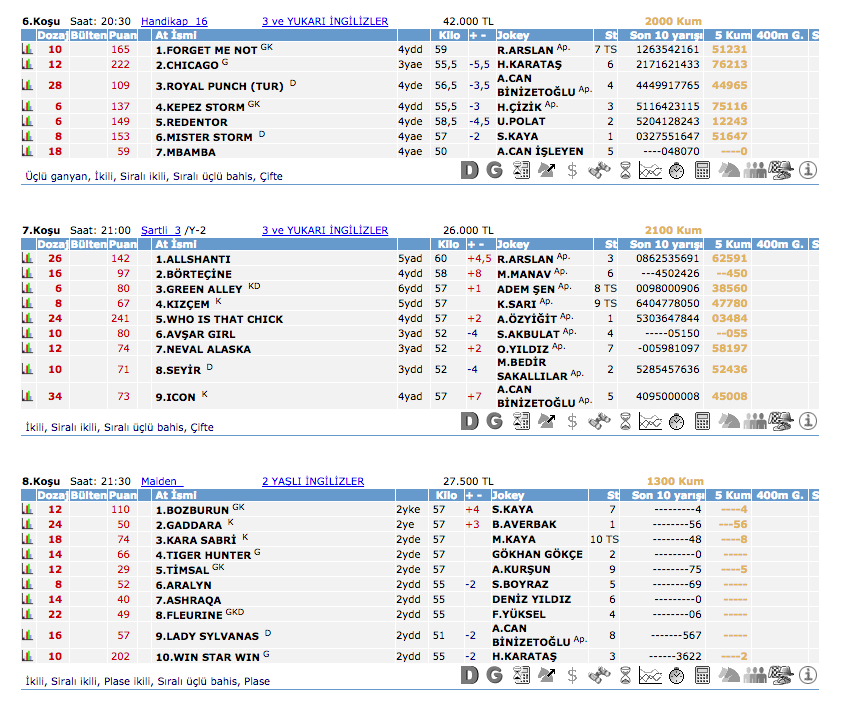The image size is (846, 711).
Task: Click the horse heads icon in race 6
Action: (729, 171)
